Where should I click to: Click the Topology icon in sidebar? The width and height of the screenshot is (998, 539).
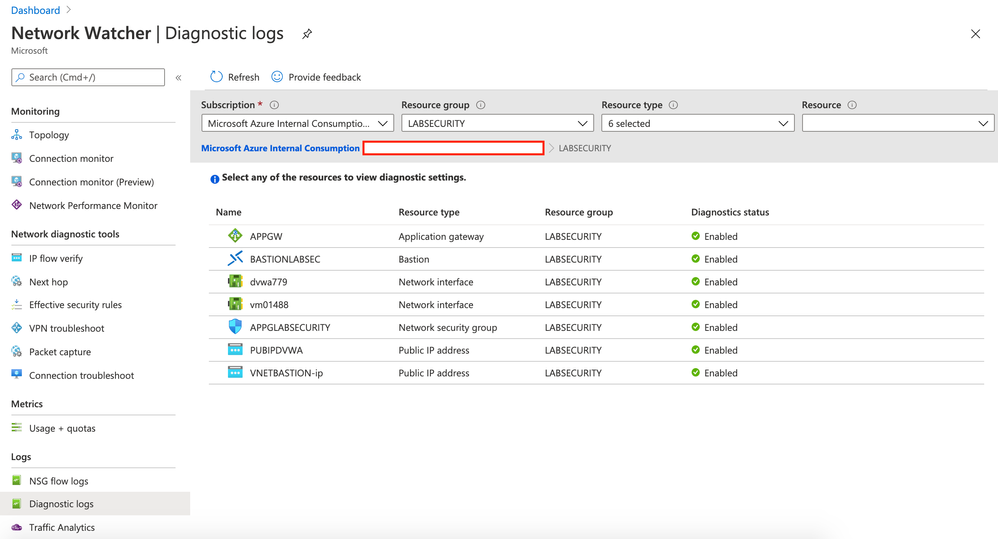coord(17,135)
